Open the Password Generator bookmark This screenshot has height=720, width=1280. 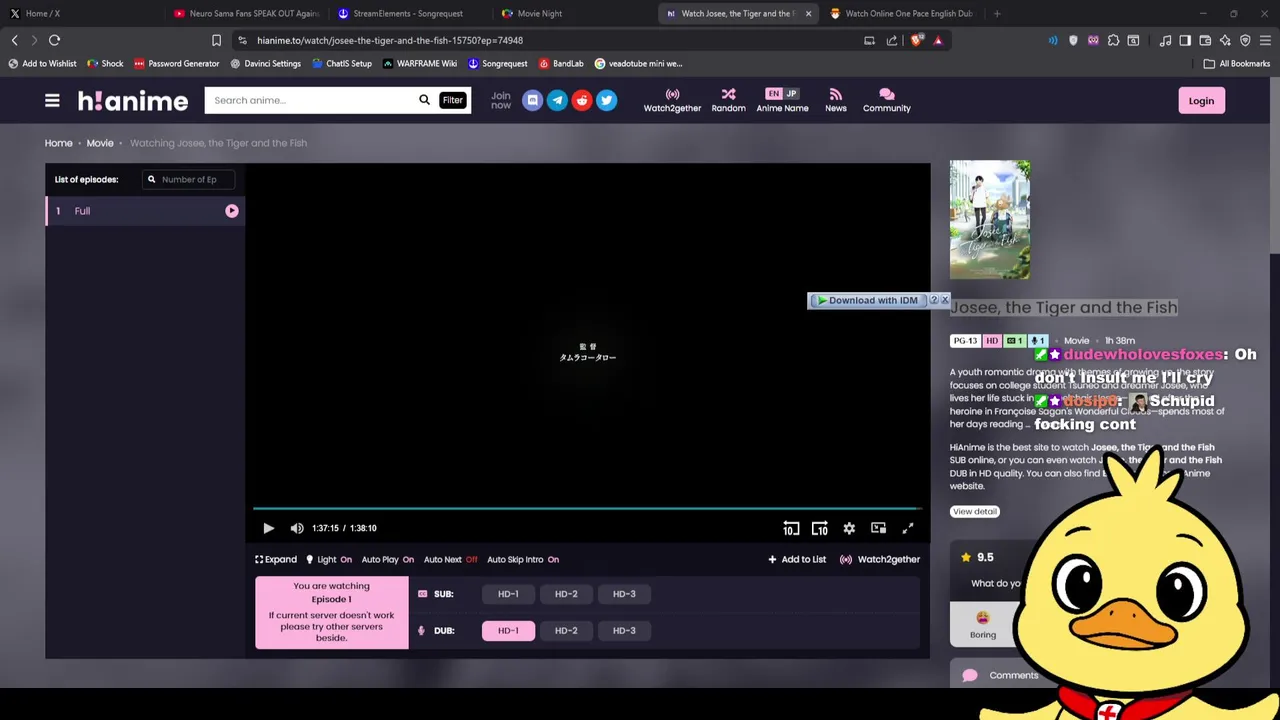176,63
